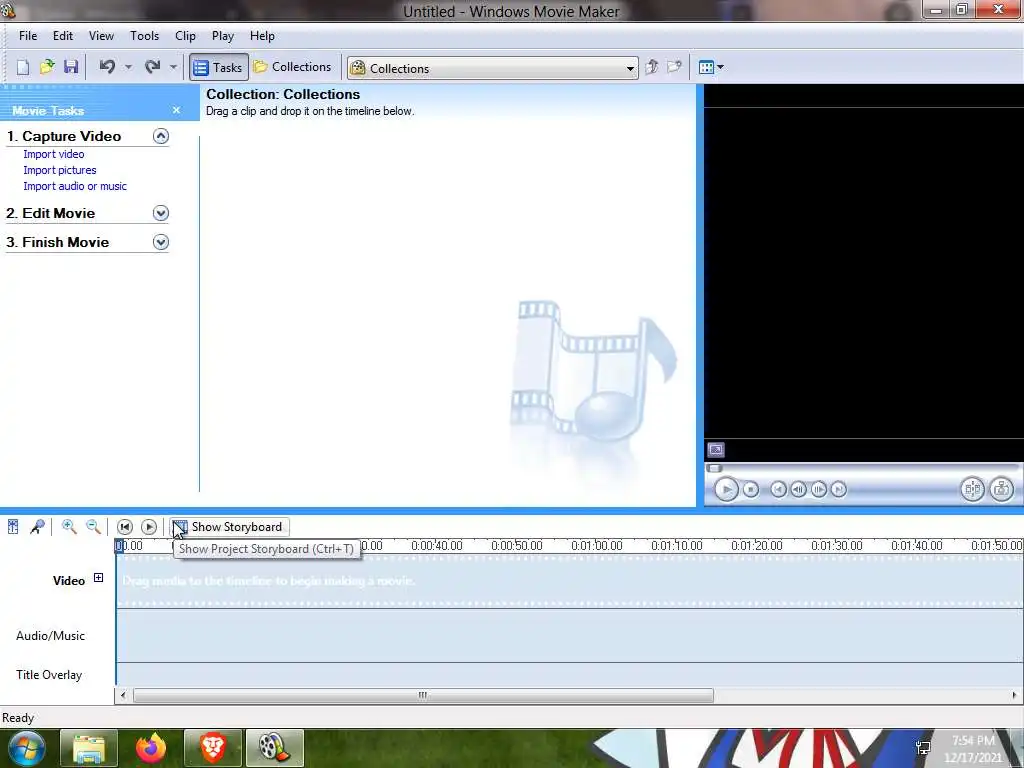This screenshot has width=1024, height=768.
Task: Toggle the Collections pane button
Action: pos(293,67)
